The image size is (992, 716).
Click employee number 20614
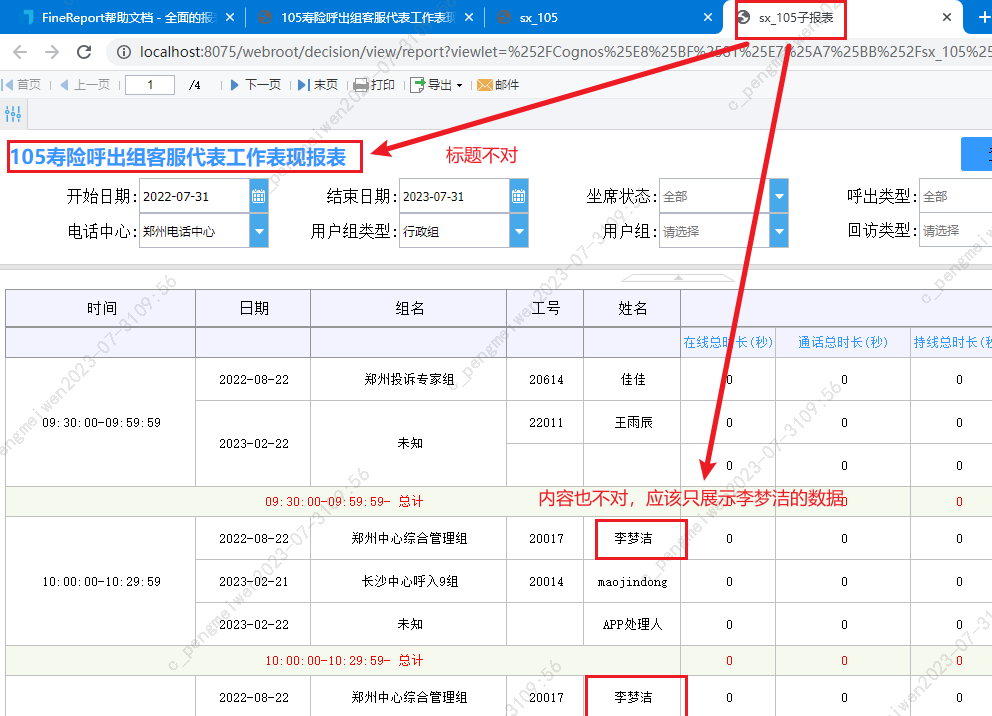(x=545, y=380)
